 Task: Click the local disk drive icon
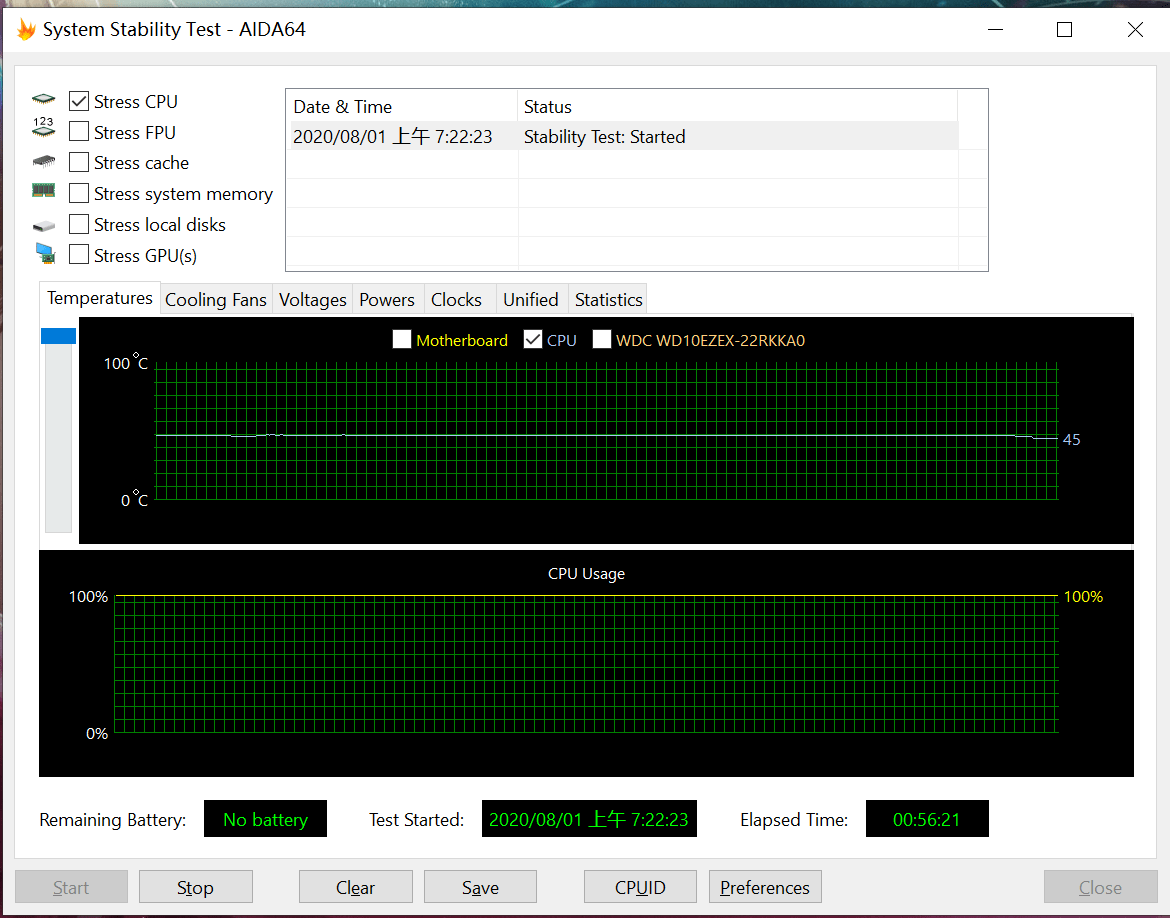(x=43, y=225)
